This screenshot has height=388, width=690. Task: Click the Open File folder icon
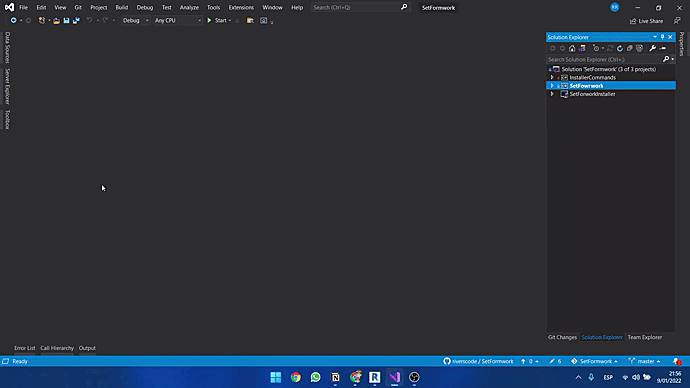56,20
